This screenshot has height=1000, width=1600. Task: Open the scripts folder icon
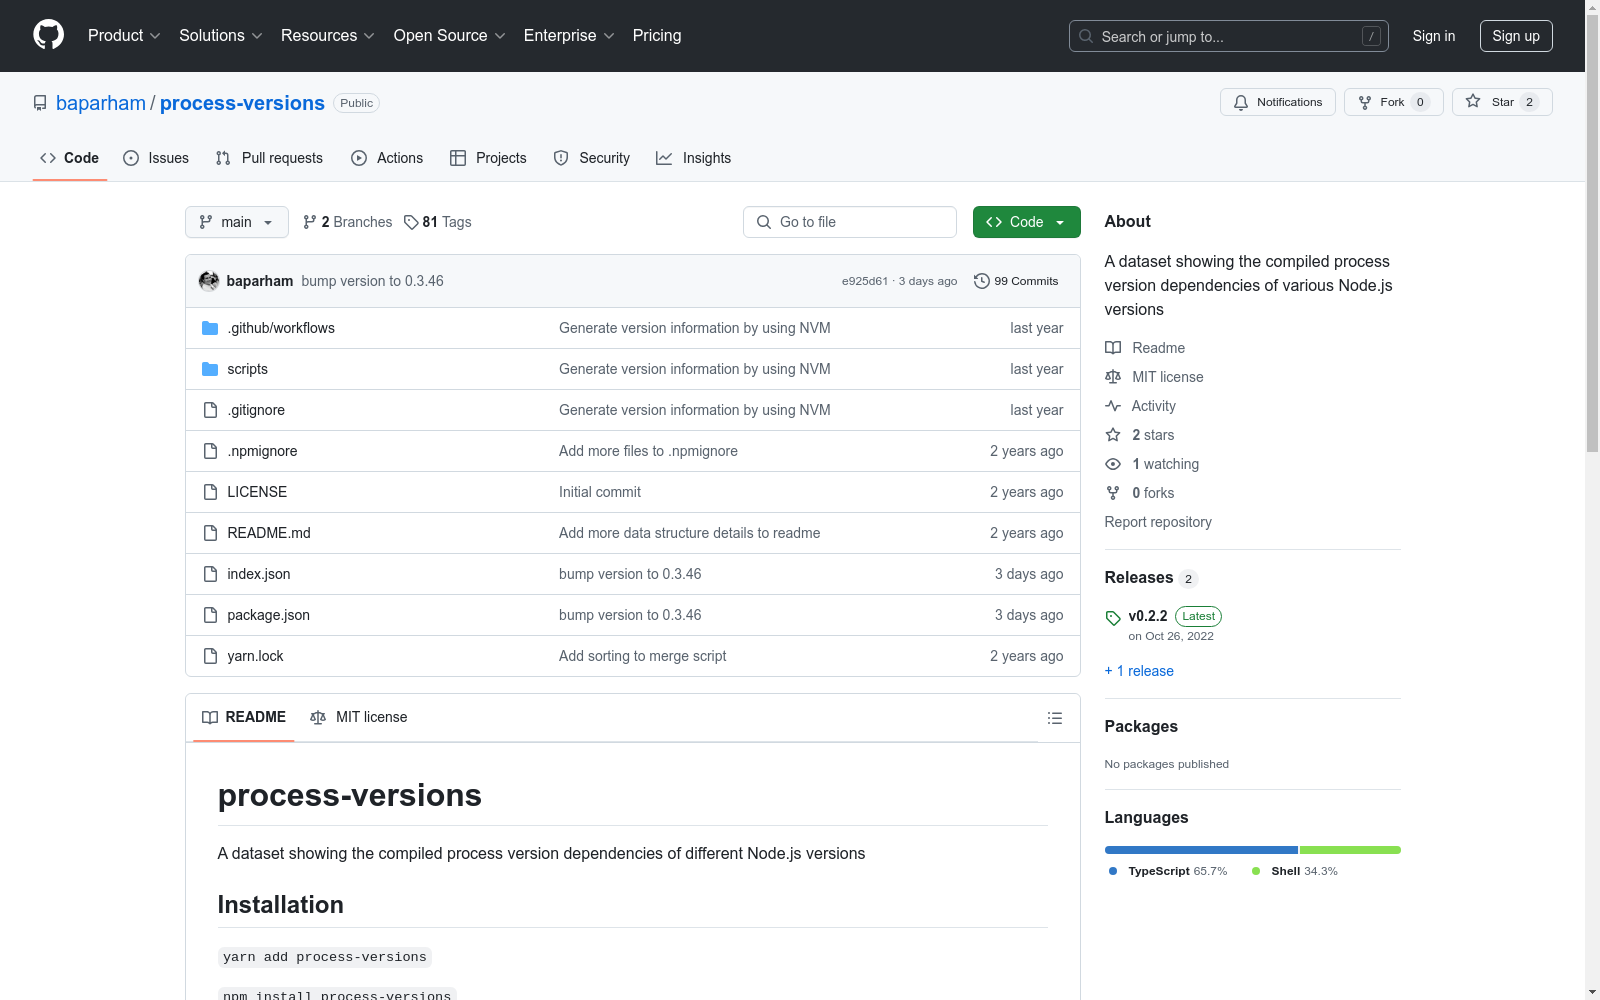tap(210, 369)
